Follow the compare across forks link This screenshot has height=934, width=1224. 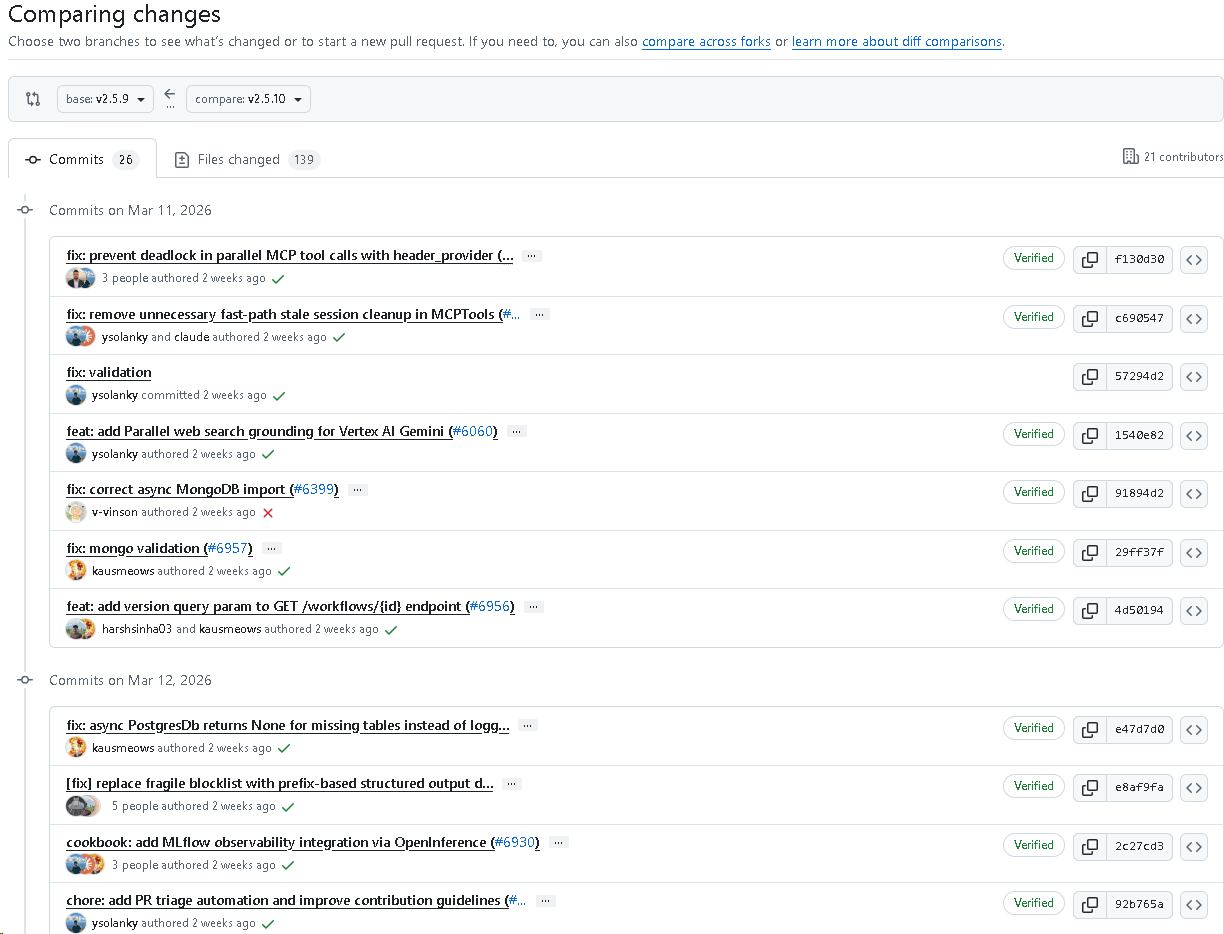[706, 42]
